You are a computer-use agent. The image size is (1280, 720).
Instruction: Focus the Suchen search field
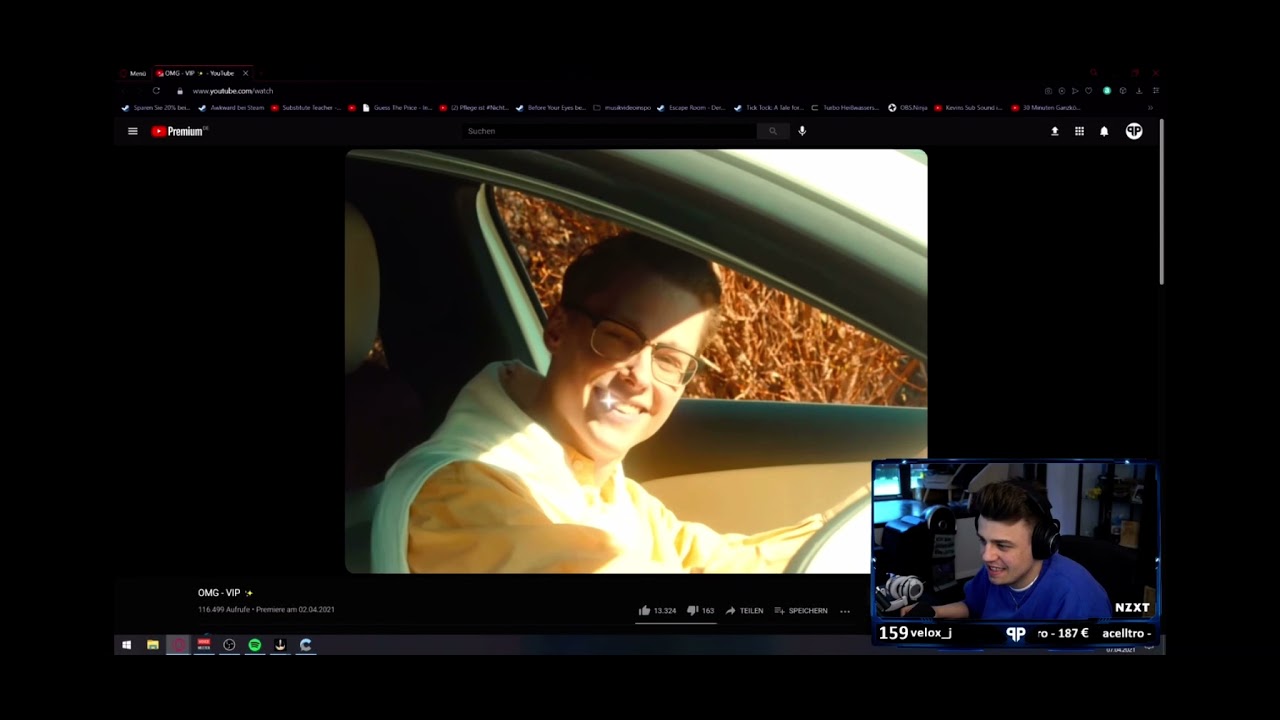(609, 131)
